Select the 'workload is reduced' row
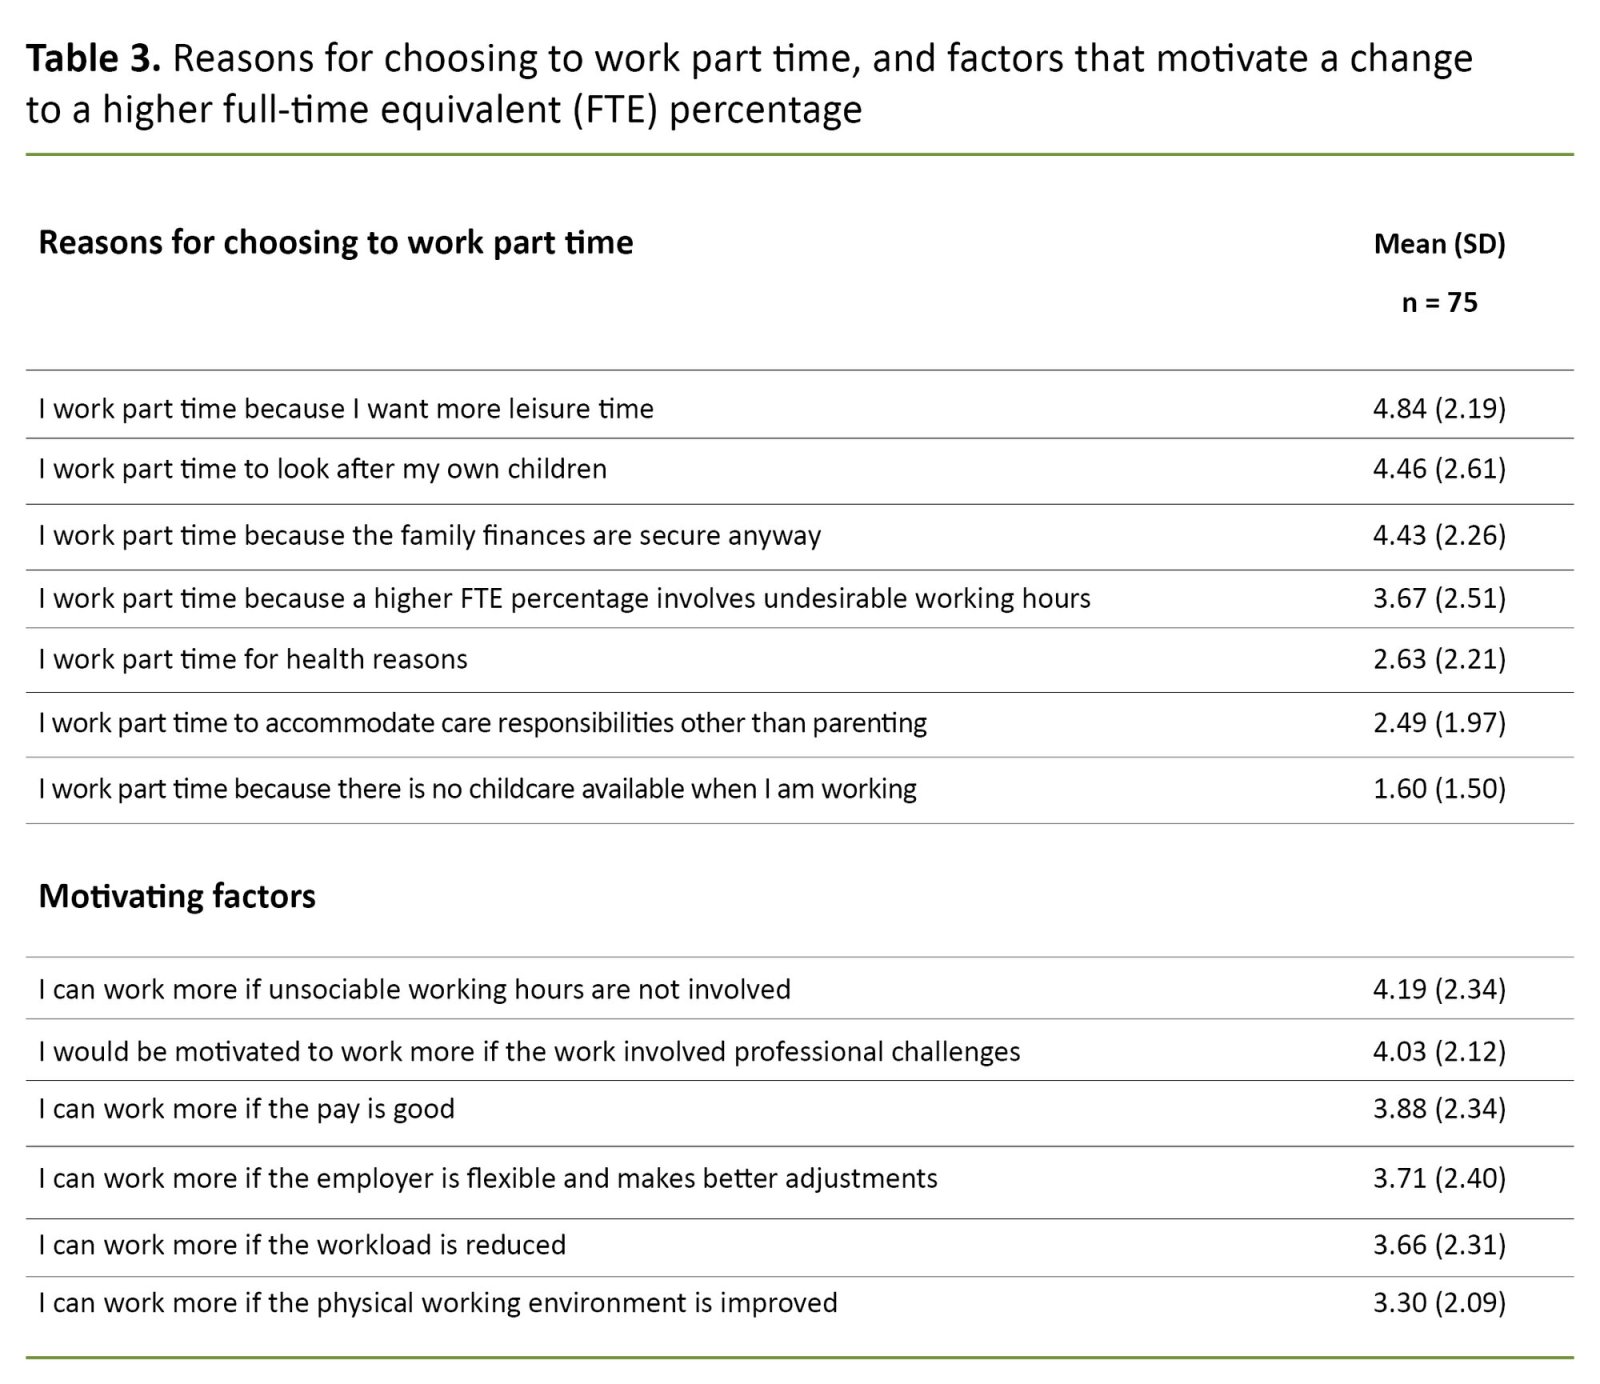This screenshot has width=1600, height=1384. [x=302, y=1245]
